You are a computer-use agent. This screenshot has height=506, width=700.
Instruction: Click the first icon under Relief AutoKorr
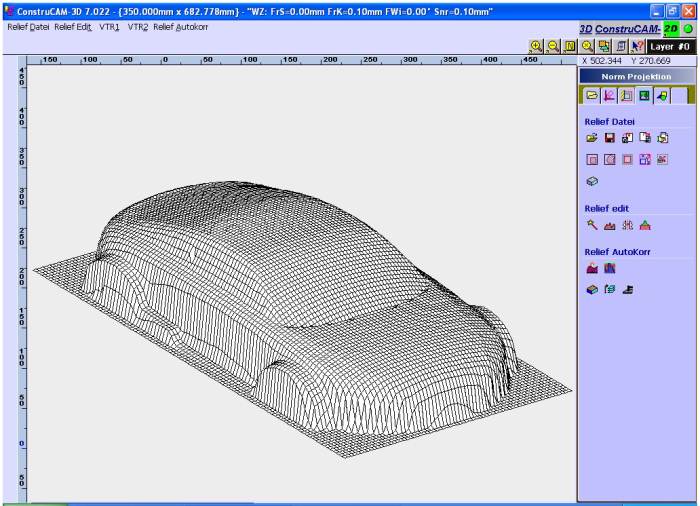pyautogui.click(x=591, y=268)
